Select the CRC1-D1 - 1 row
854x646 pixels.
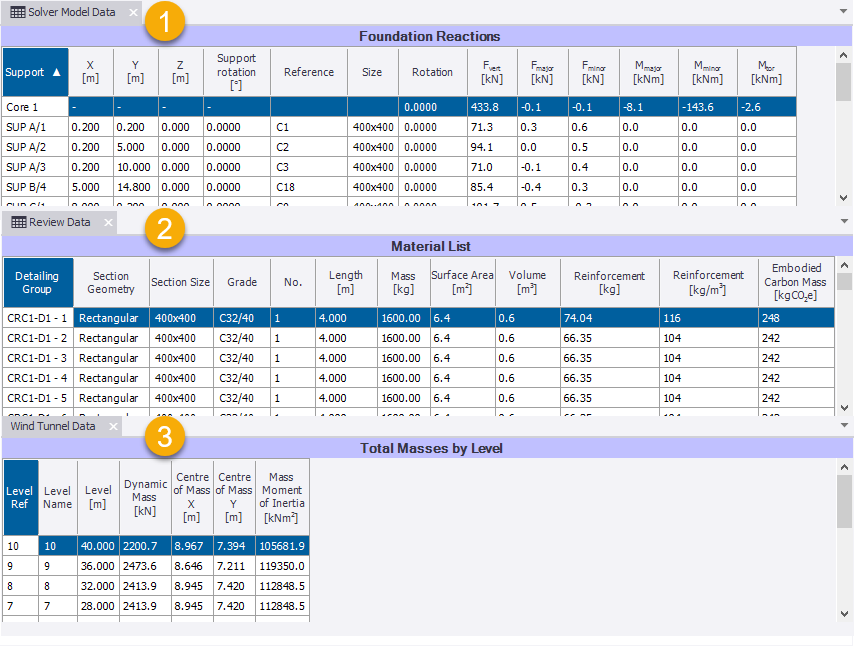point(419,318)
